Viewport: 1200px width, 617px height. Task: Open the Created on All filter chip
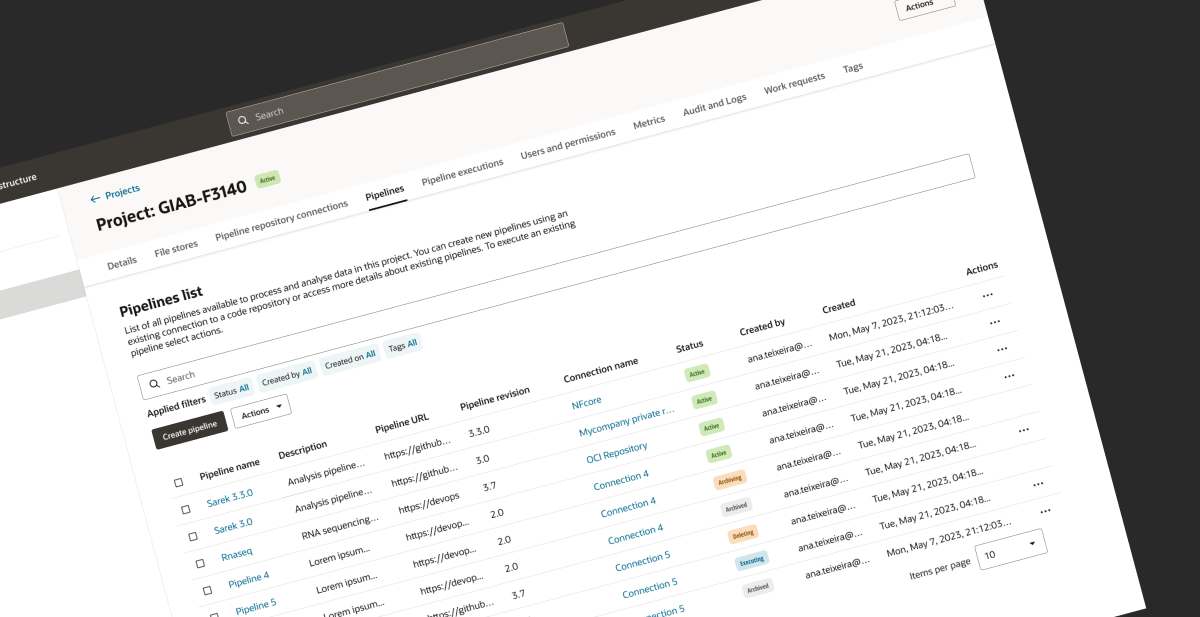pyautogui.click(x=350, y=358)
